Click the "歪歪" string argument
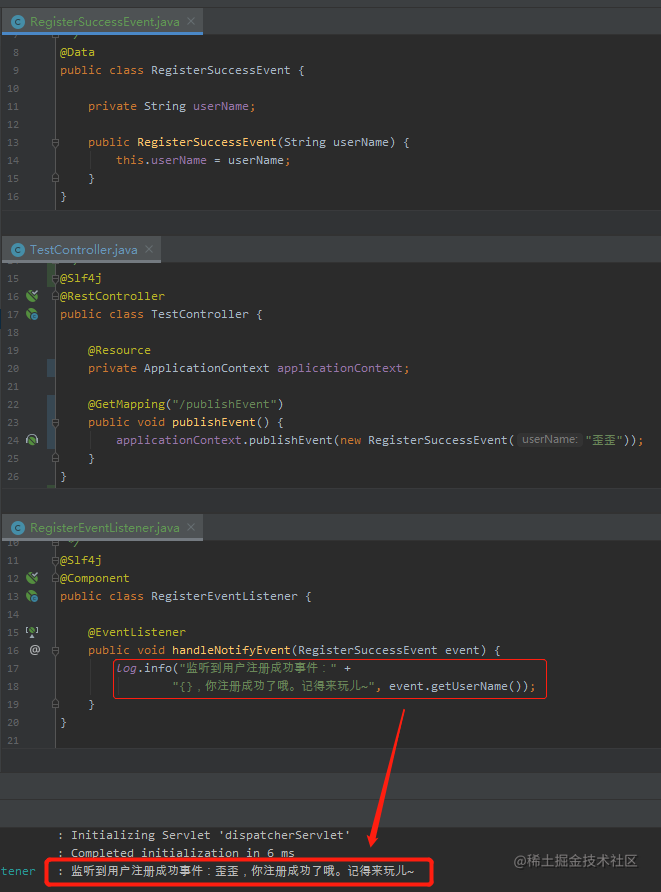Screen dimensions: 661x892 point(604,440)
